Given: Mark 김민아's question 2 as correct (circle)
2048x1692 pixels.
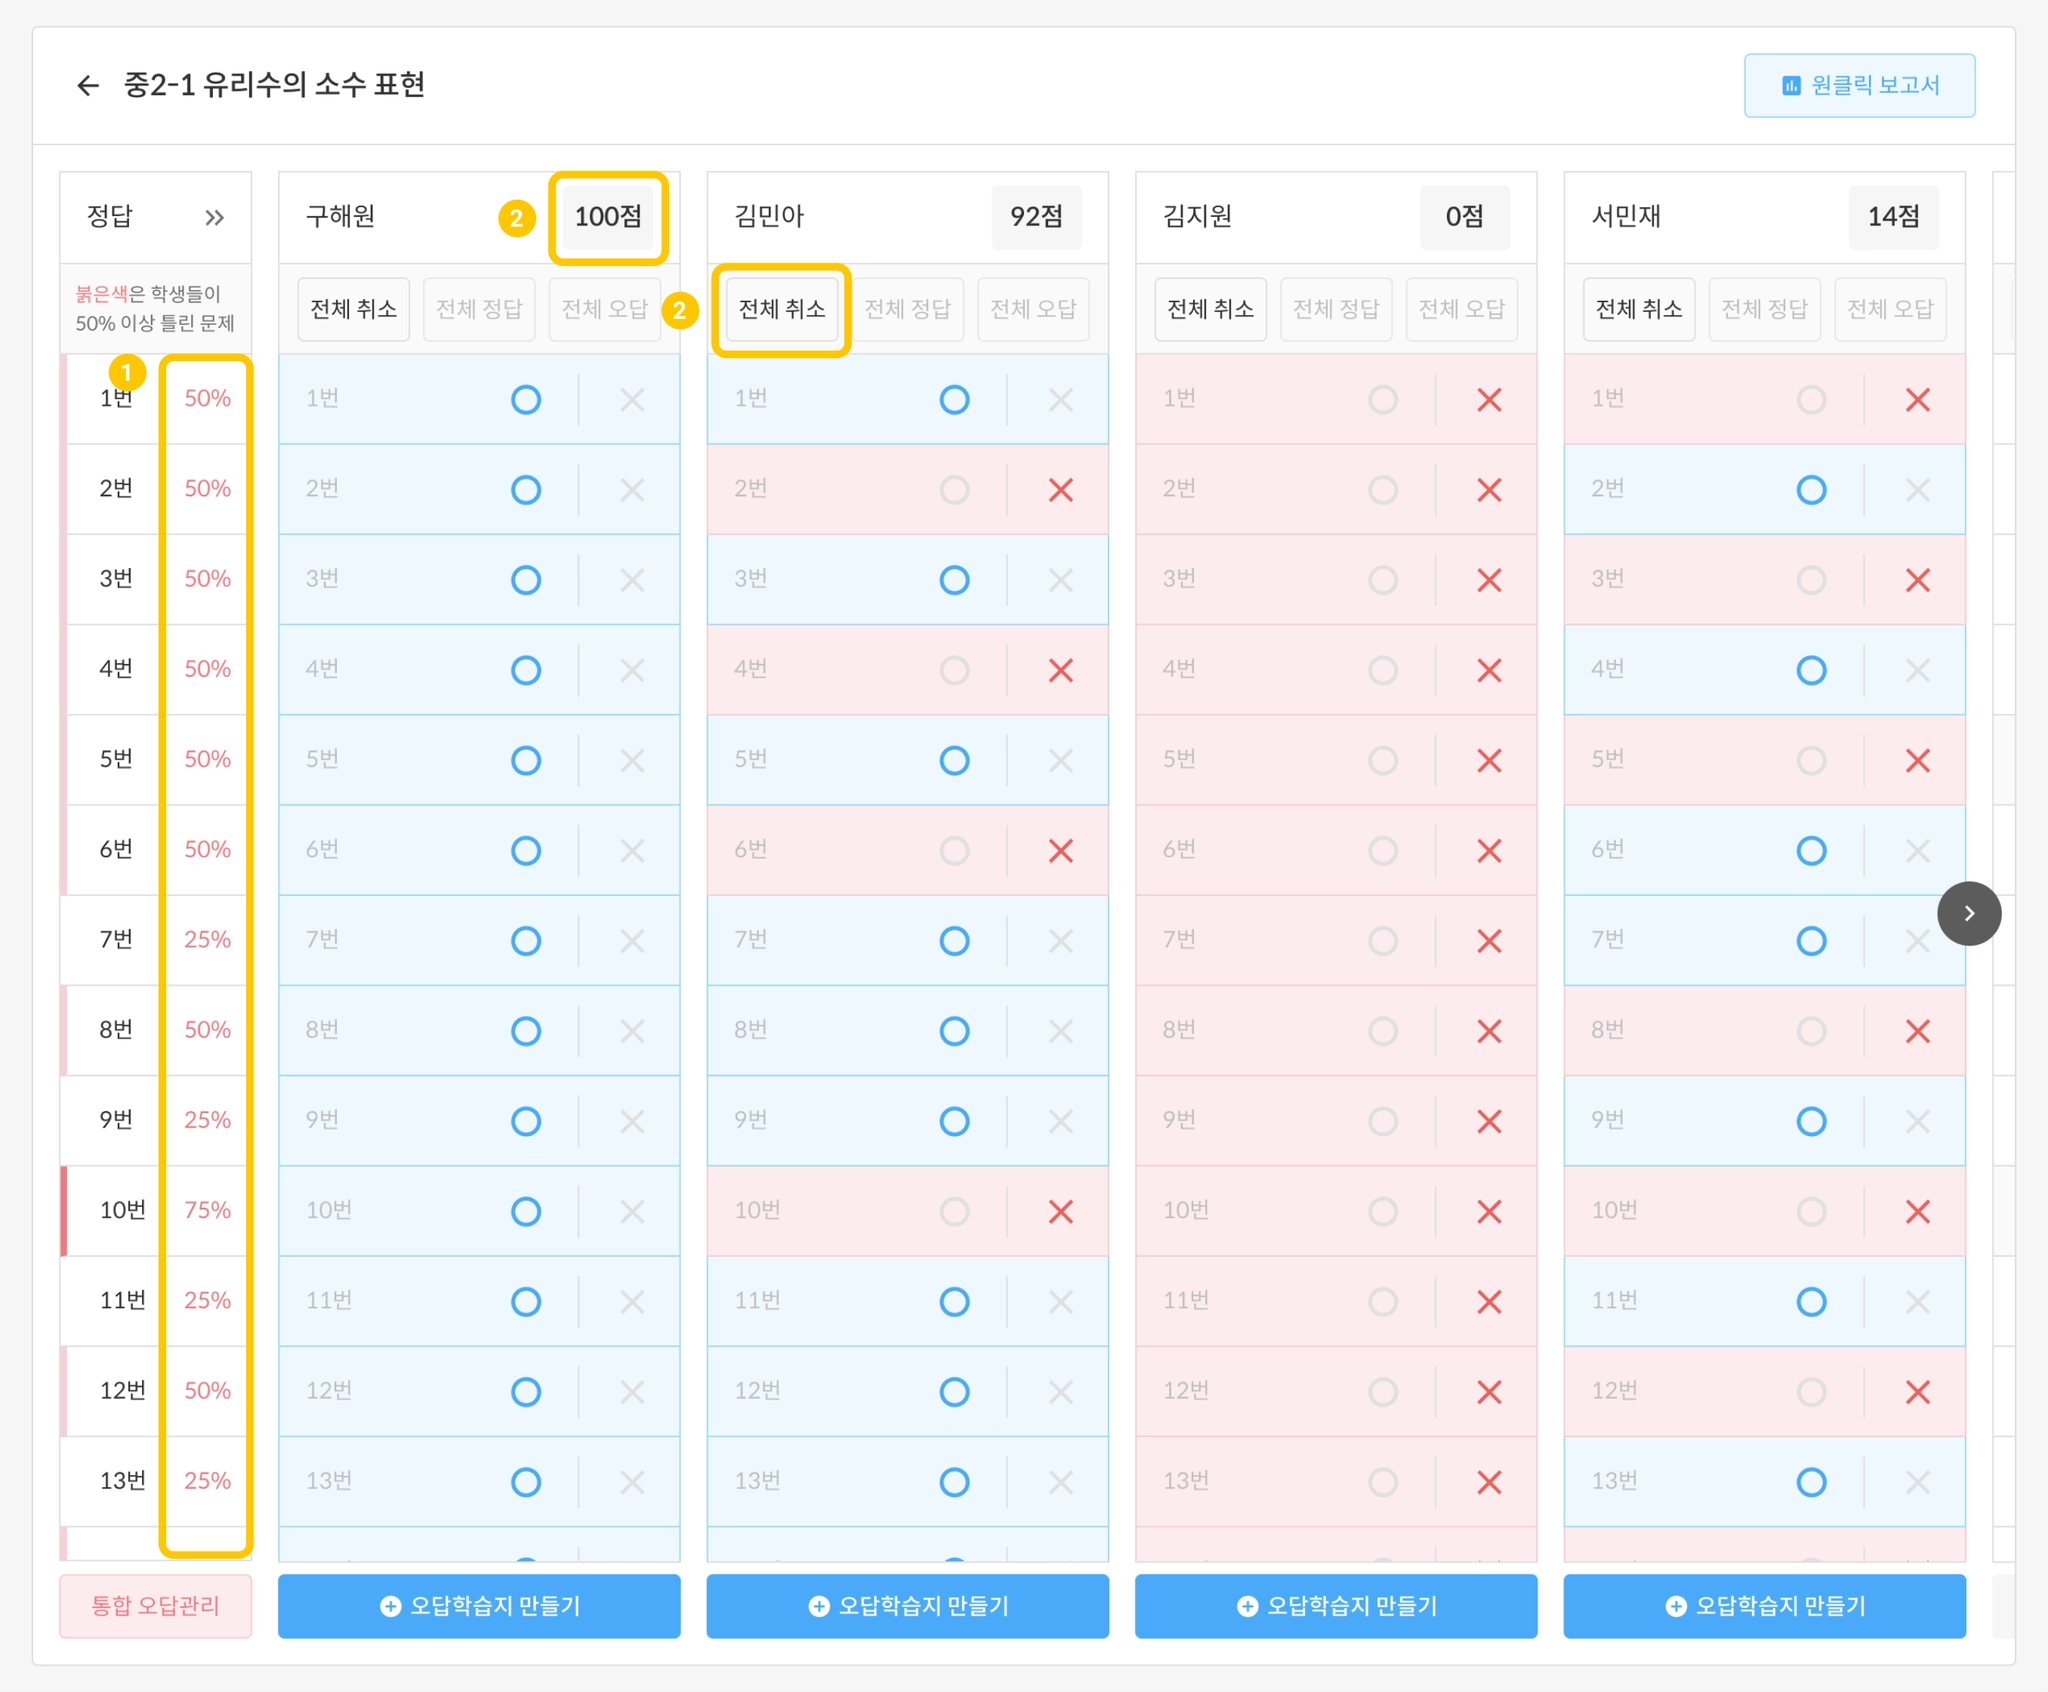Looking at the screenshot, I should pyautogui.click(x=954, y=490).
